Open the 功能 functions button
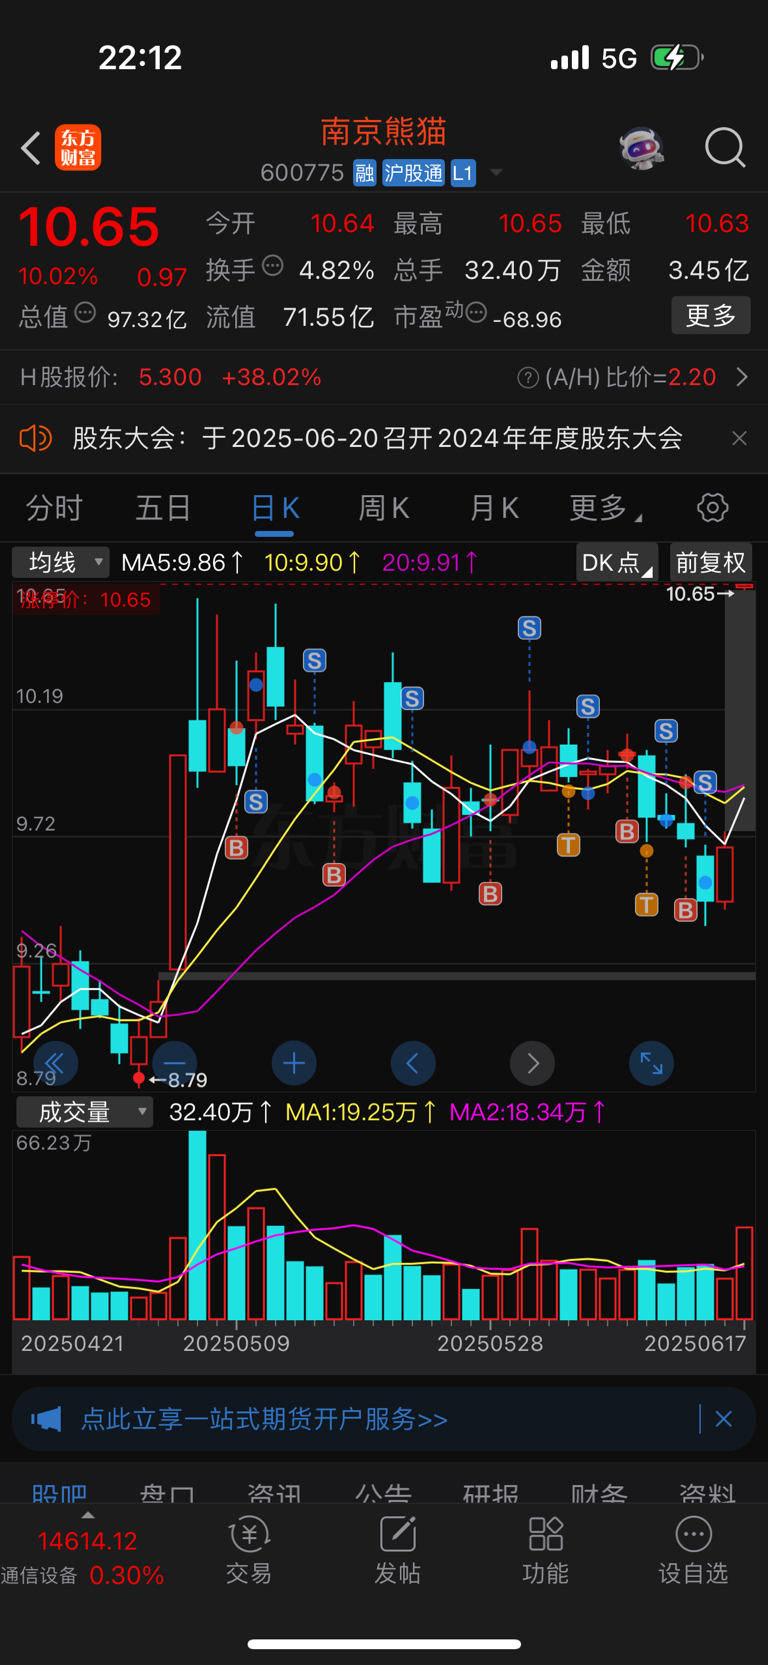Screen dimensions: 769x1665 pyautogui.click(x=545, y=1551)
